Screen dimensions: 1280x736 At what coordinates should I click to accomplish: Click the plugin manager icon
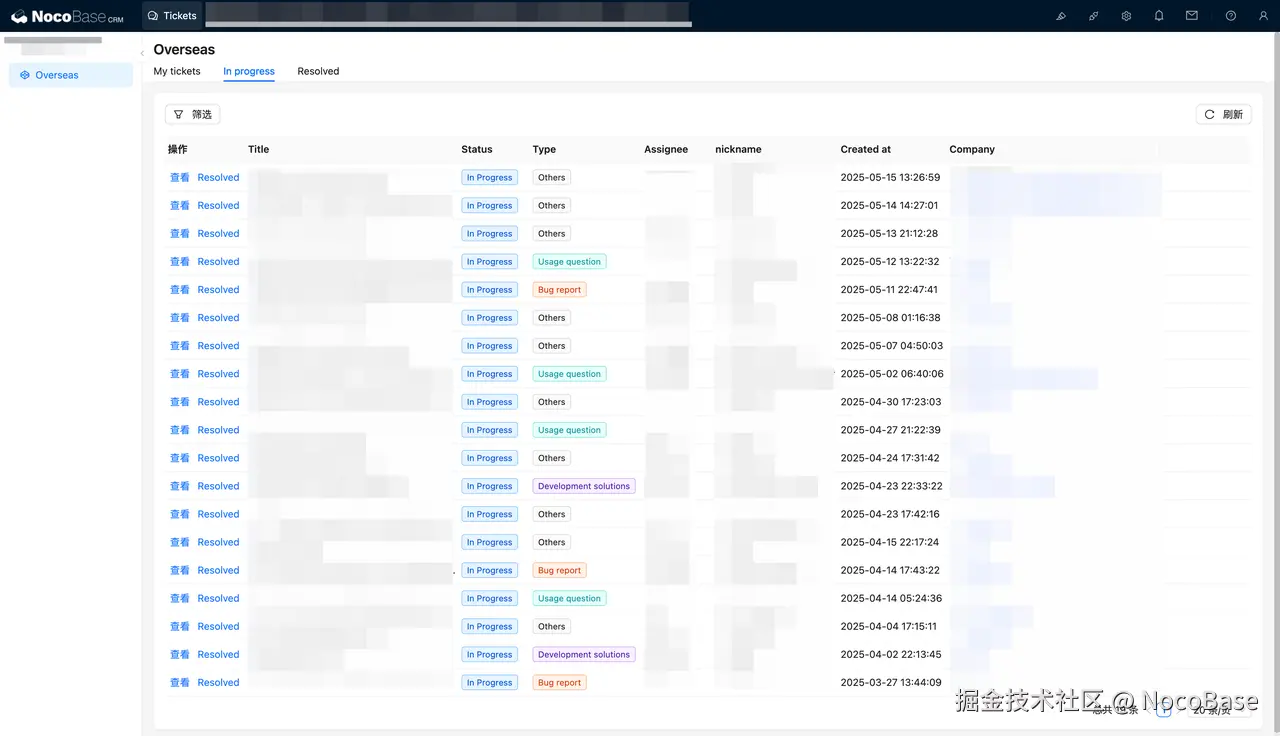pos(1093,15)
